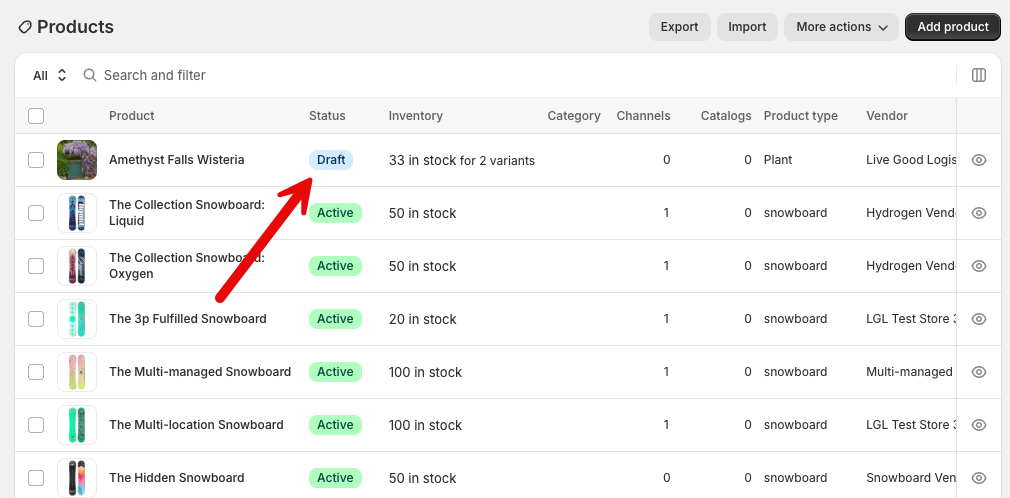This screenshot has height=498, width=1010.
Task: Focus the Search and filter field
Action: click(x=515, y=75)
